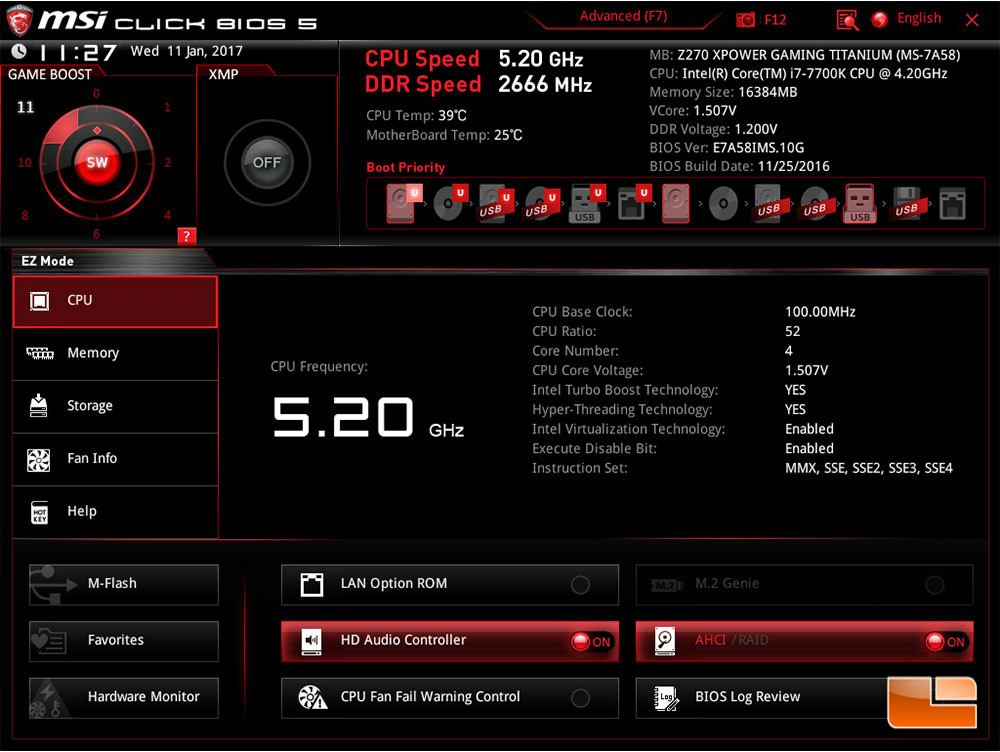
Task: Select the GAME BOOST panel header
Action: (50, 75)
